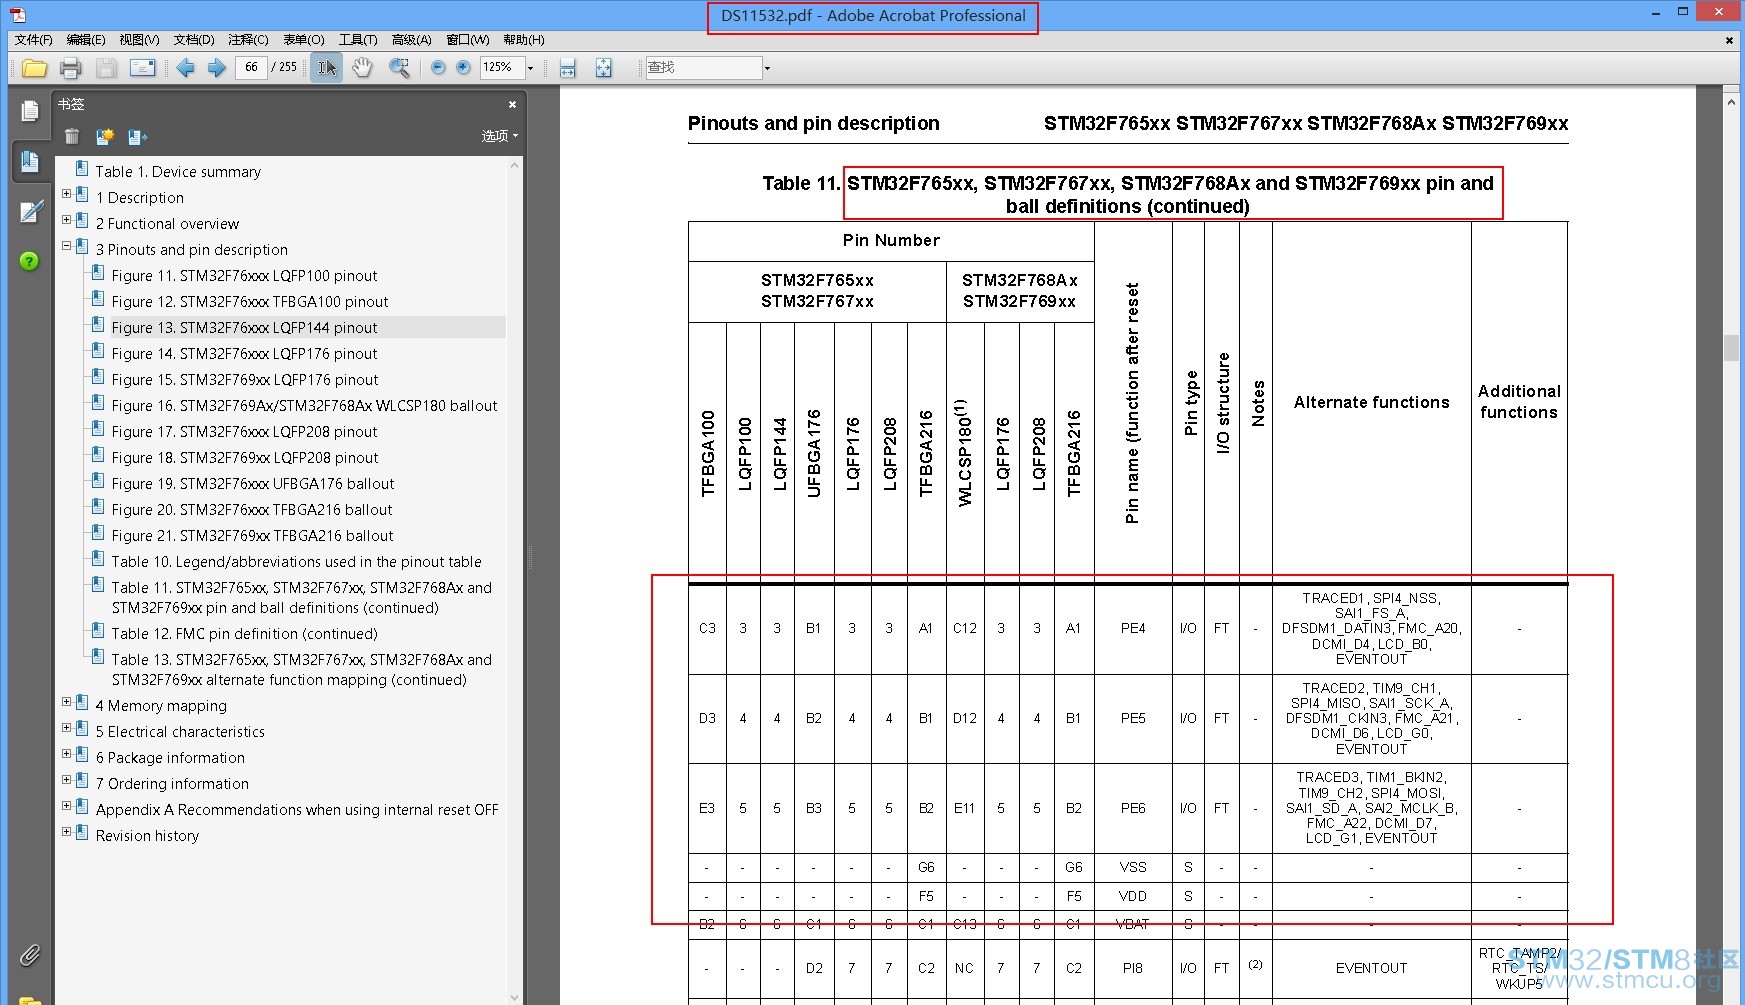Close the bookmarks panel with X
Viewport: 1745px width, 1005px height.
click(512, 104)
